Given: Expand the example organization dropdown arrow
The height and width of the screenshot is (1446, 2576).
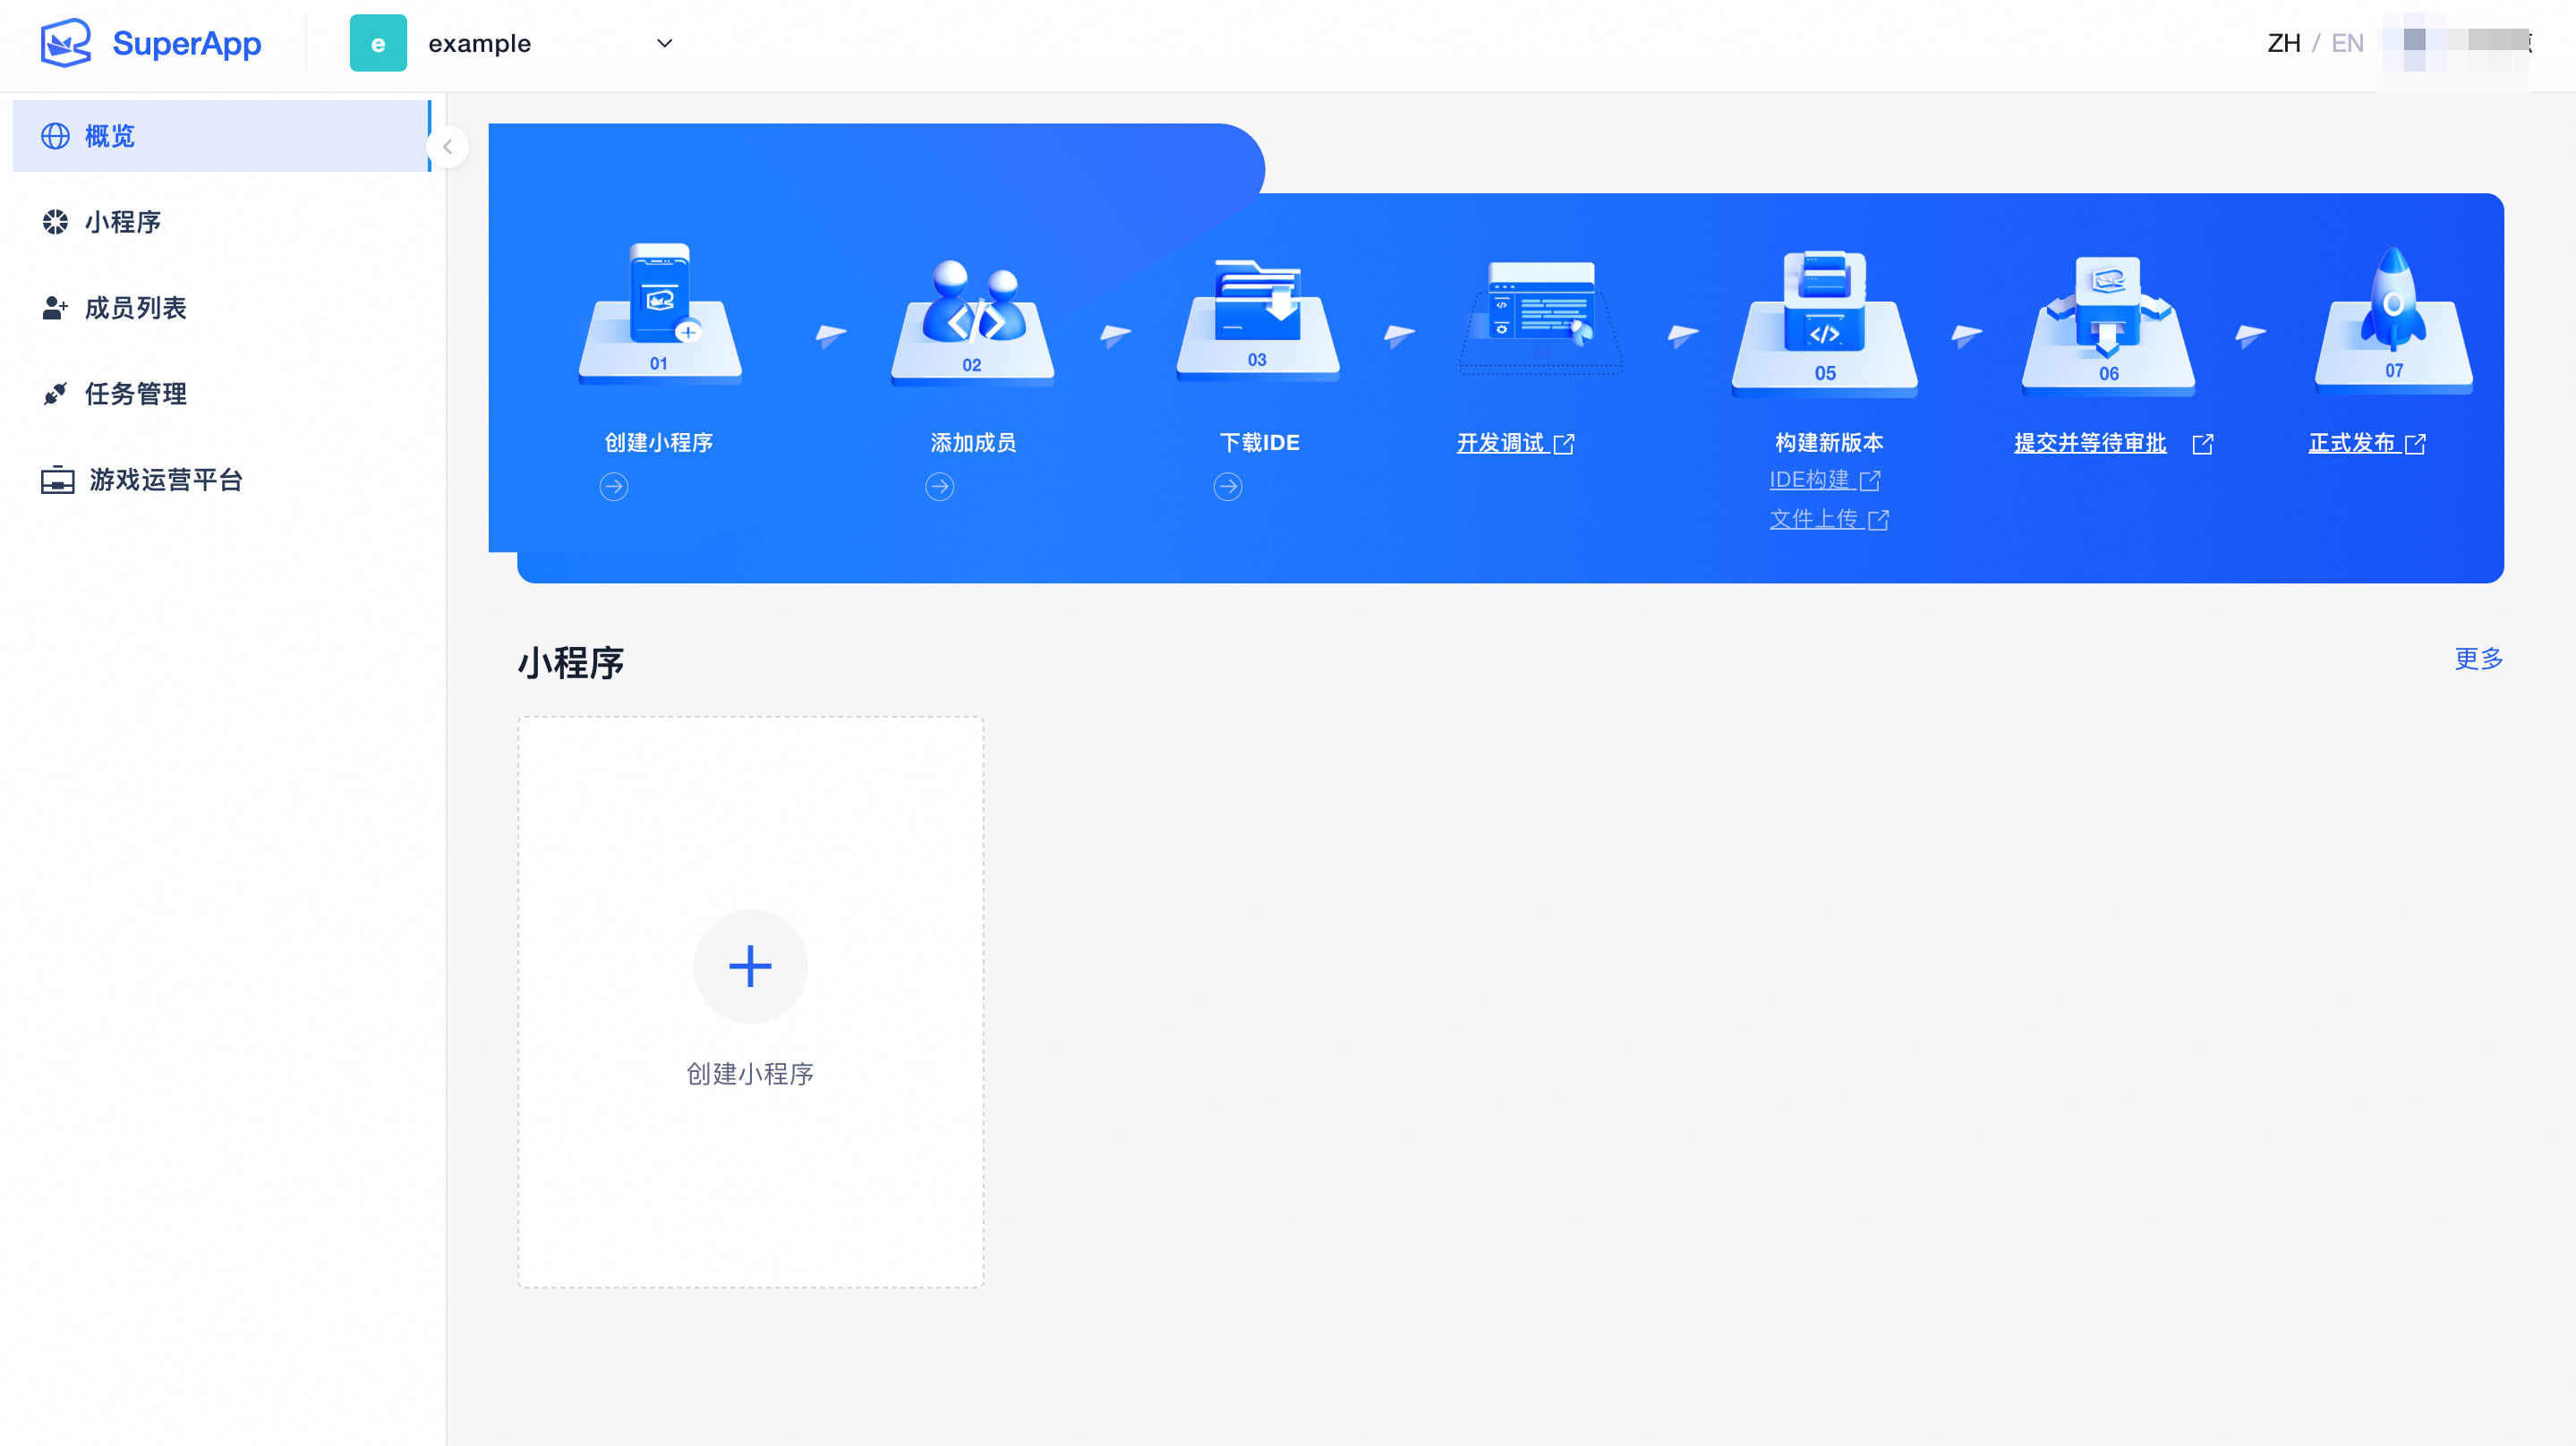Looking at the screenshot, I should coord(664,43).
